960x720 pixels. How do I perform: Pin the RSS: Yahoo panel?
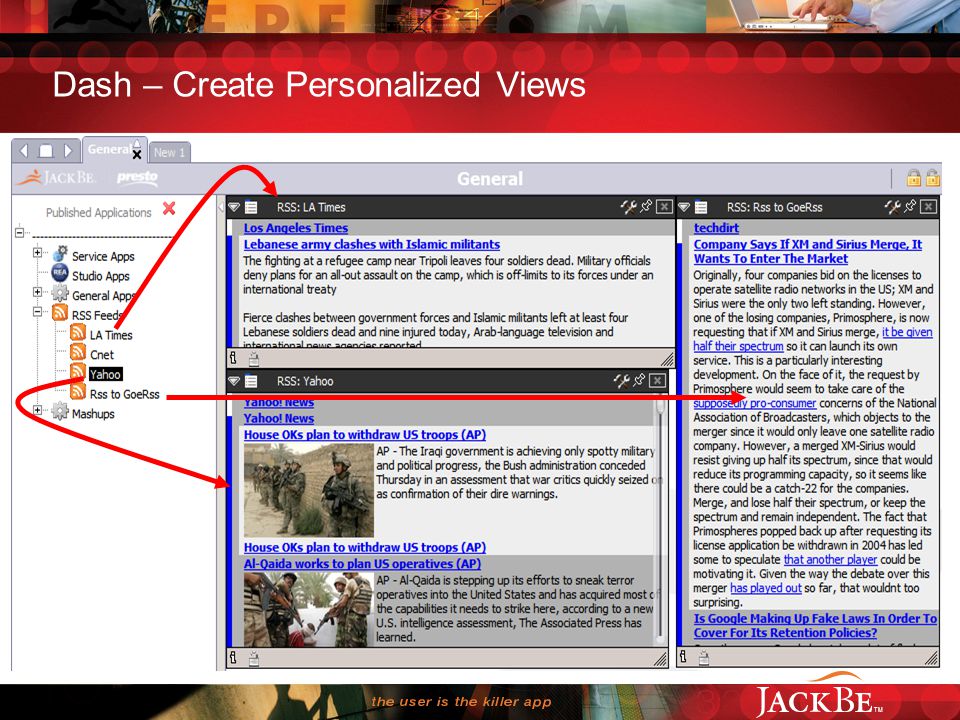639,380
